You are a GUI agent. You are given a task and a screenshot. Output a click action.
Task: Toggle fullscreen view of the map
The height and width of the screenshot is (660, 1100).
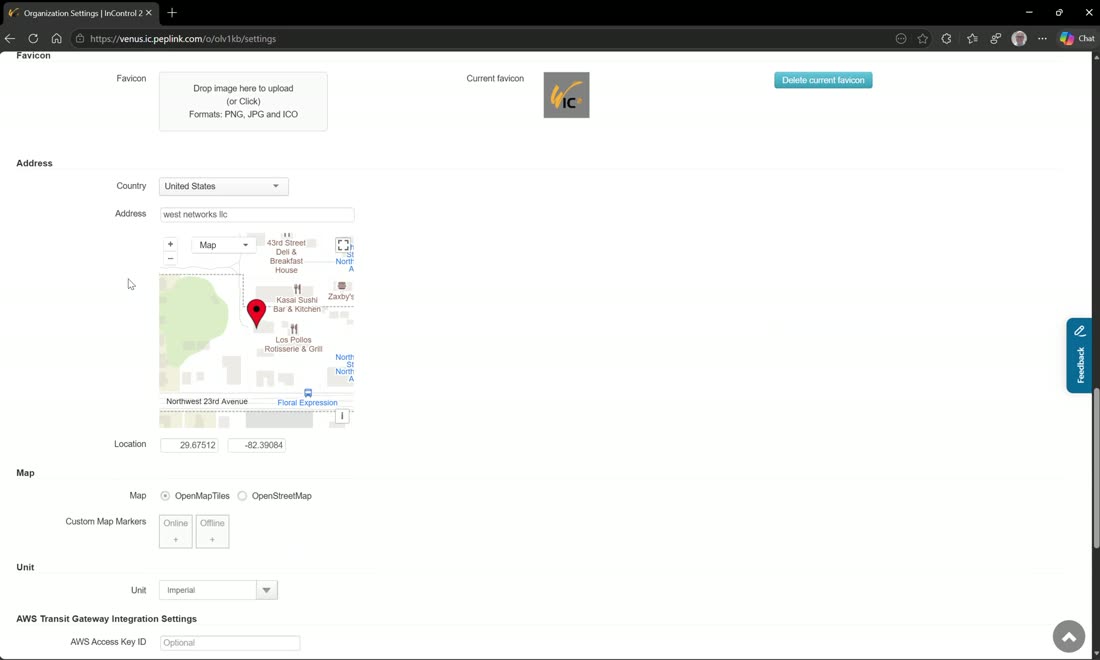(x=342, y=245)
